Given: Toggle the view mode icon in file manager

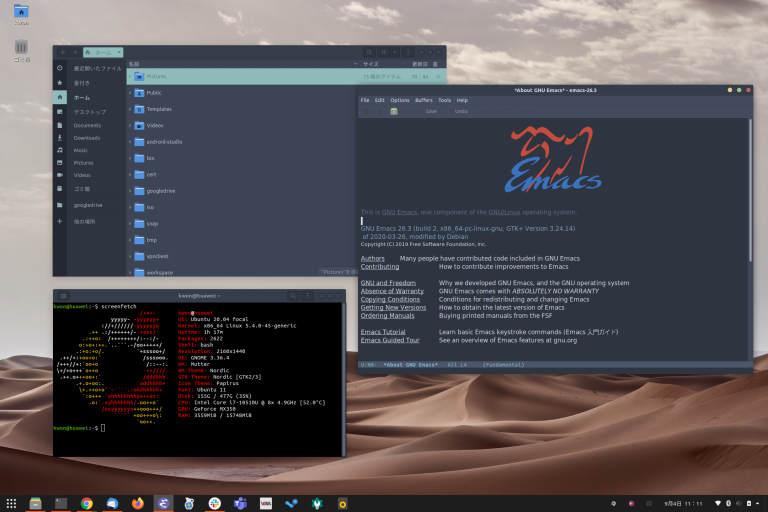Looking at the screenshot, I should (384, 52).
